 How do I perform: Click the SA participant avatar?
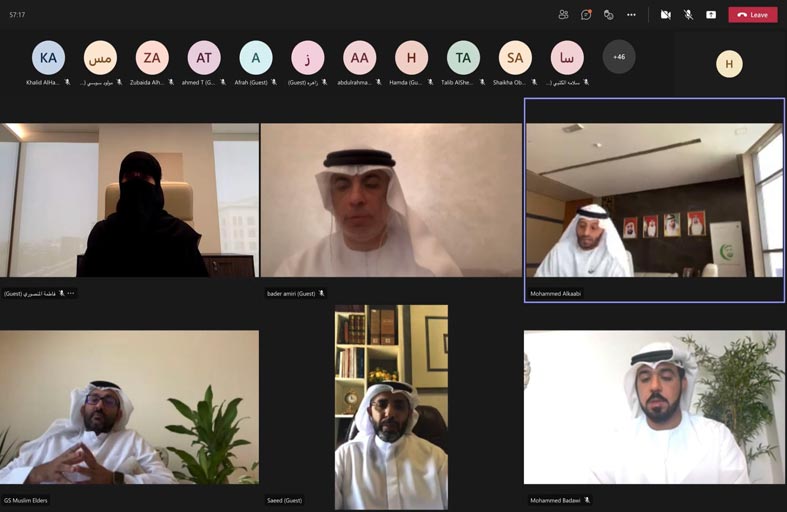[515, 58]
